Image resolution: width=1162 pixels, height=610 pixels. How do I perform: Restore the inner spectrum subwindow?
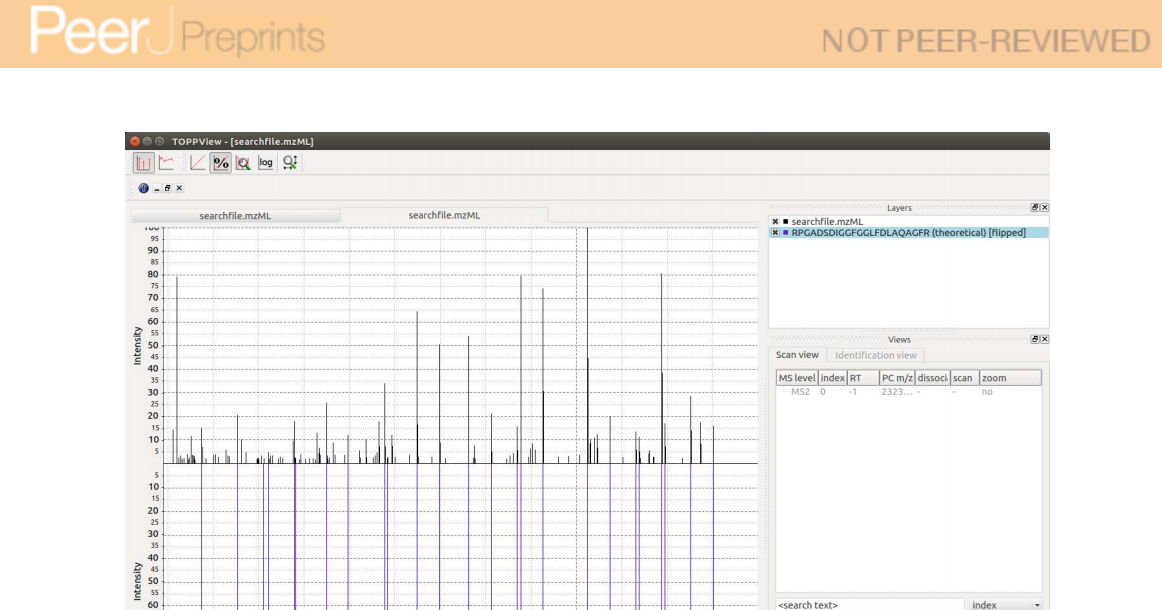click(x=167, y=188)
